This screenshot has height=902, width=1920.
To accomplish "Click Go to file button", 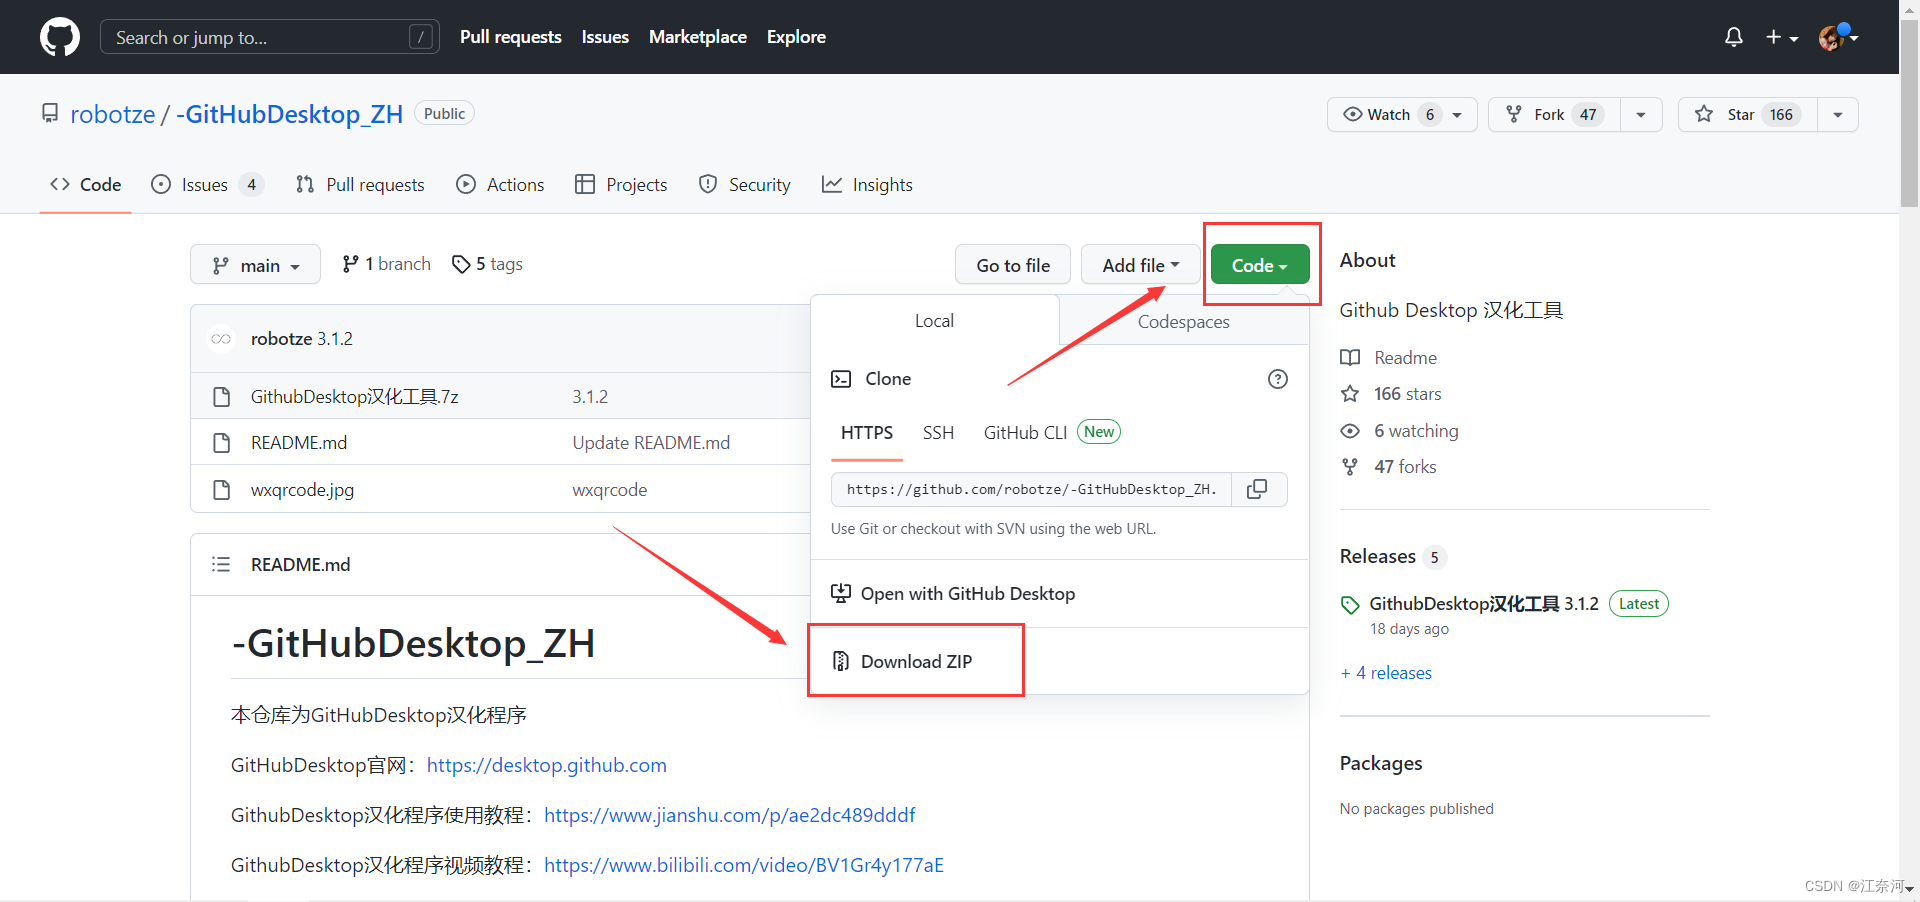I will [x=1013, y=265].
